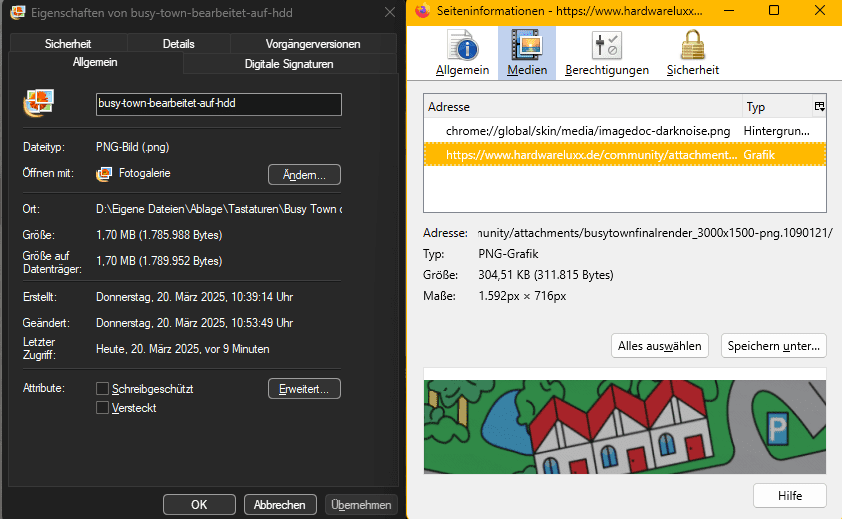Select the Allgemein tab in the Eigenschaften dialog
This screenshot has width=842, height=519.
pyautogui.click(x=95, y=62)
